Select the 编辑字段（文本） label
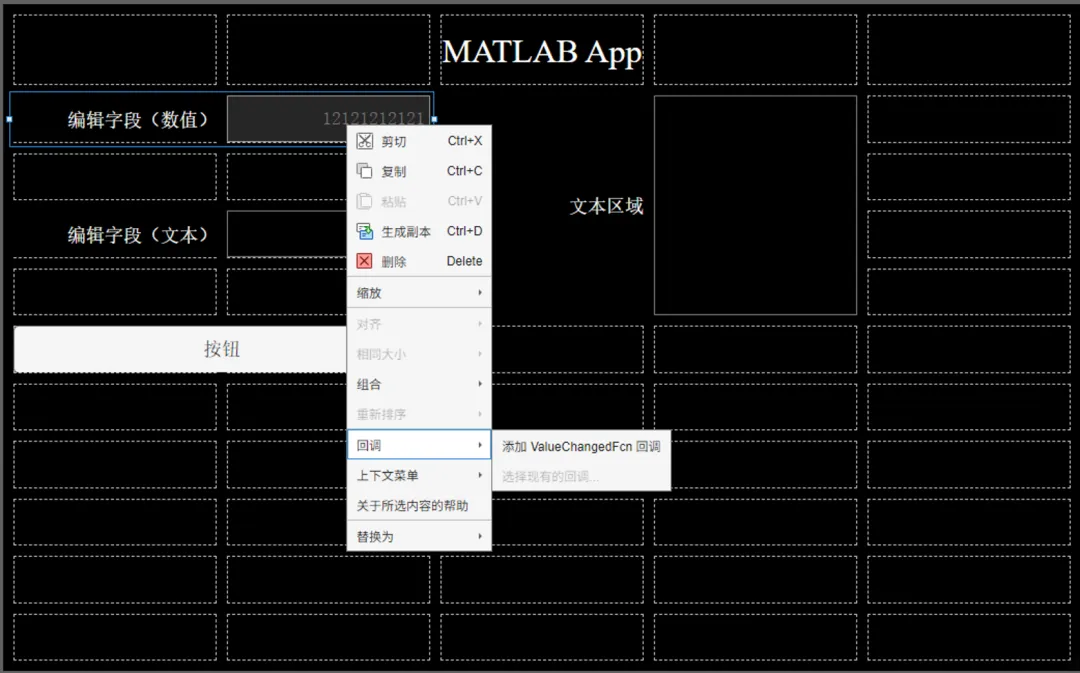The height and width of the screenshot is (673, 1080). (137, 235)
